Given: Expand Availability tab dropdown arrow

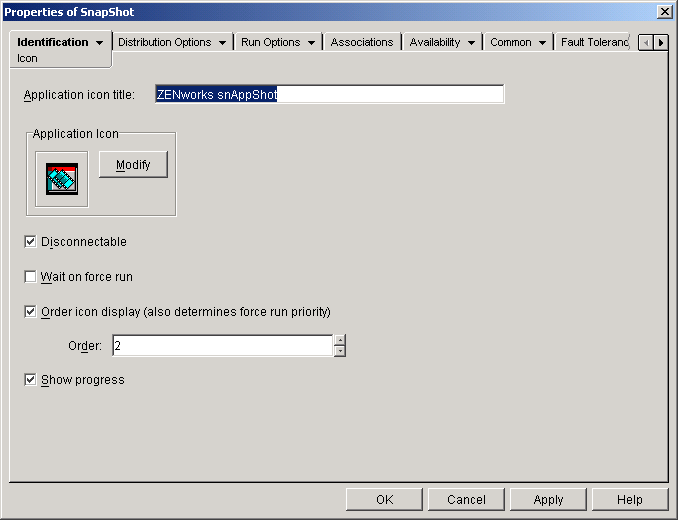Looking at the screenshot, I should (471, 43).
